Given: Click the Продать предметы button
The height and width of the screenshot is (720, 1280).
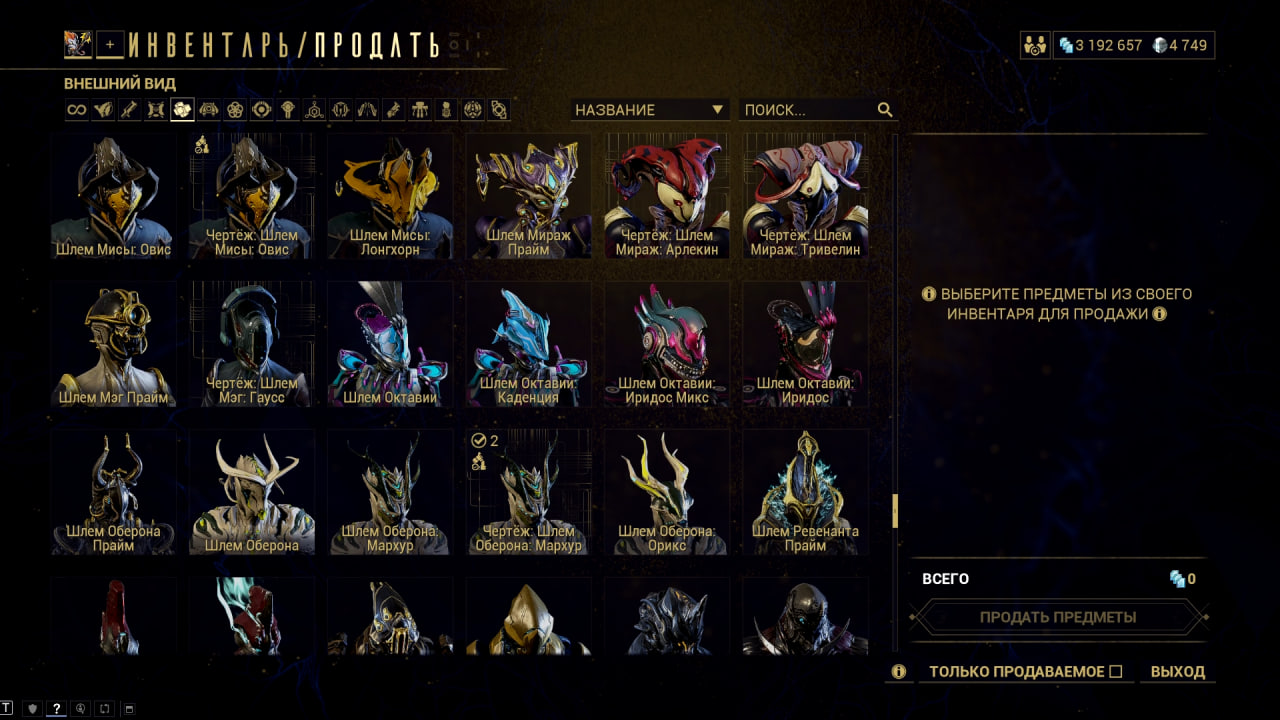Looking at the screenshot, I should pos(1058,617).
